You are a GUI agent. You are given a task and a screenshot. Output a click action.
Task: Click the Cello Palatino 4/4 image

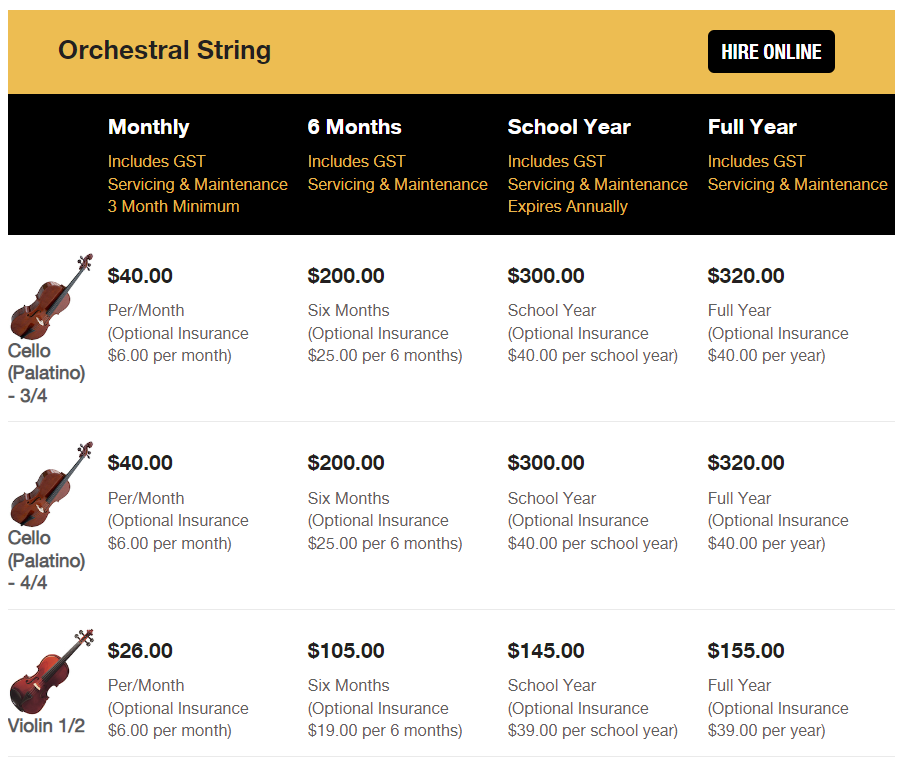pos(51,485)
